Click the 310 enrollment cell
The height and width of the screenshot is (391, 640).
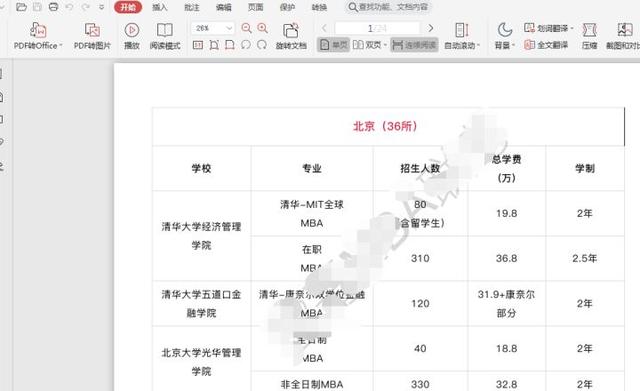pyautogui.click(x=420, y=258)
